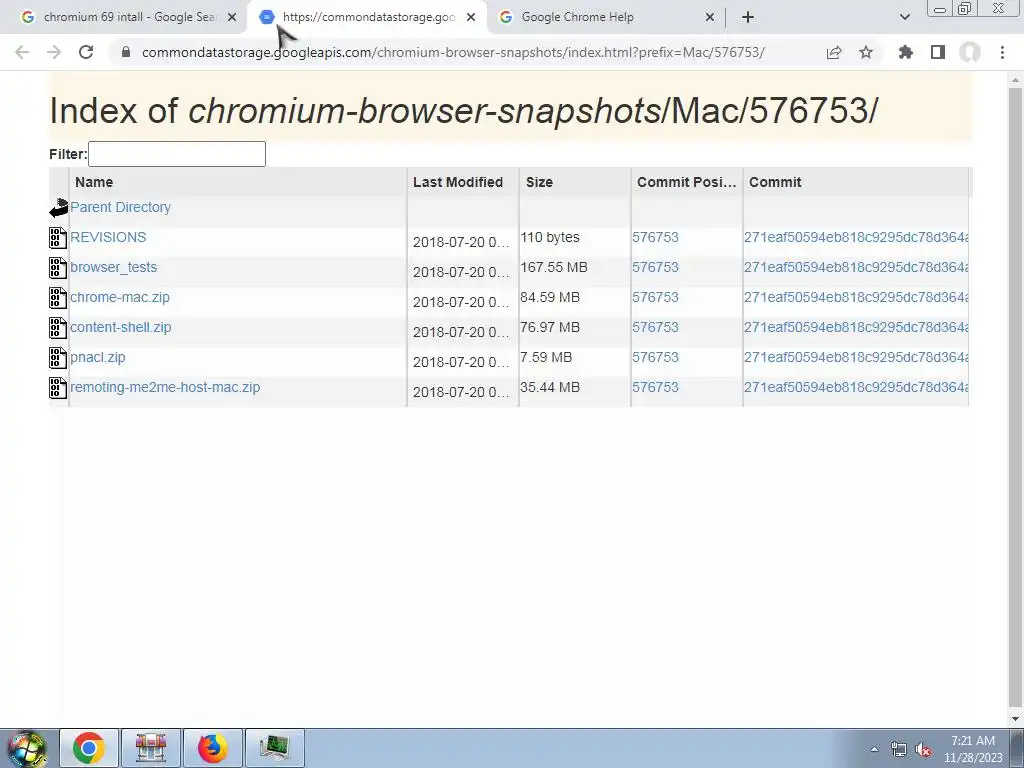Download pnacl.zip
Viewport: 1024px width, 768px height.
97,357
